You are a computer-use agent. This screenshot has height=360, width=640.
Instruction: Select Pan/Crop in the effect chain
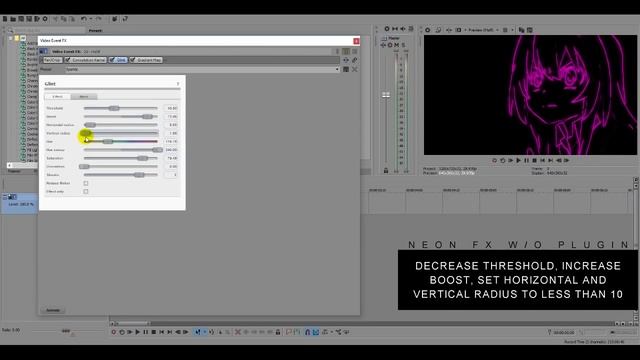click(x=53, y=60)
